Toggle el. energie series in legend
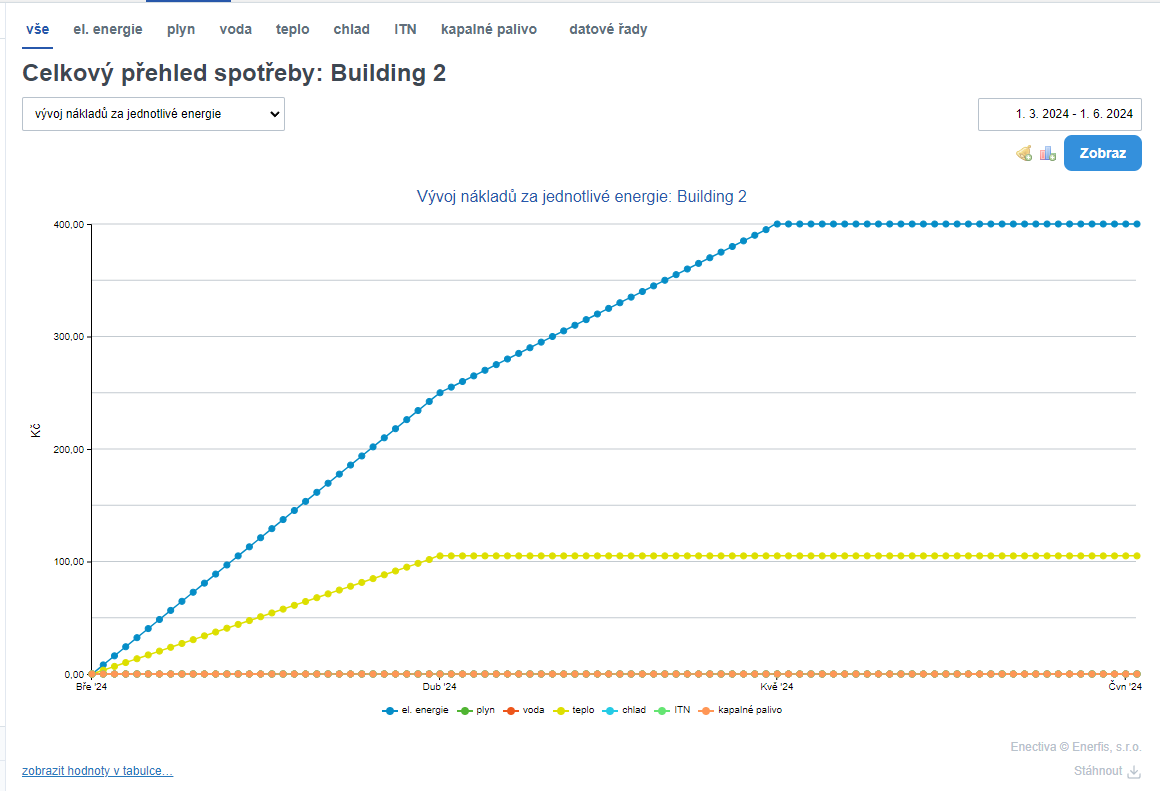This screenshot has width=1160, height=791. (x=416, y=710)
